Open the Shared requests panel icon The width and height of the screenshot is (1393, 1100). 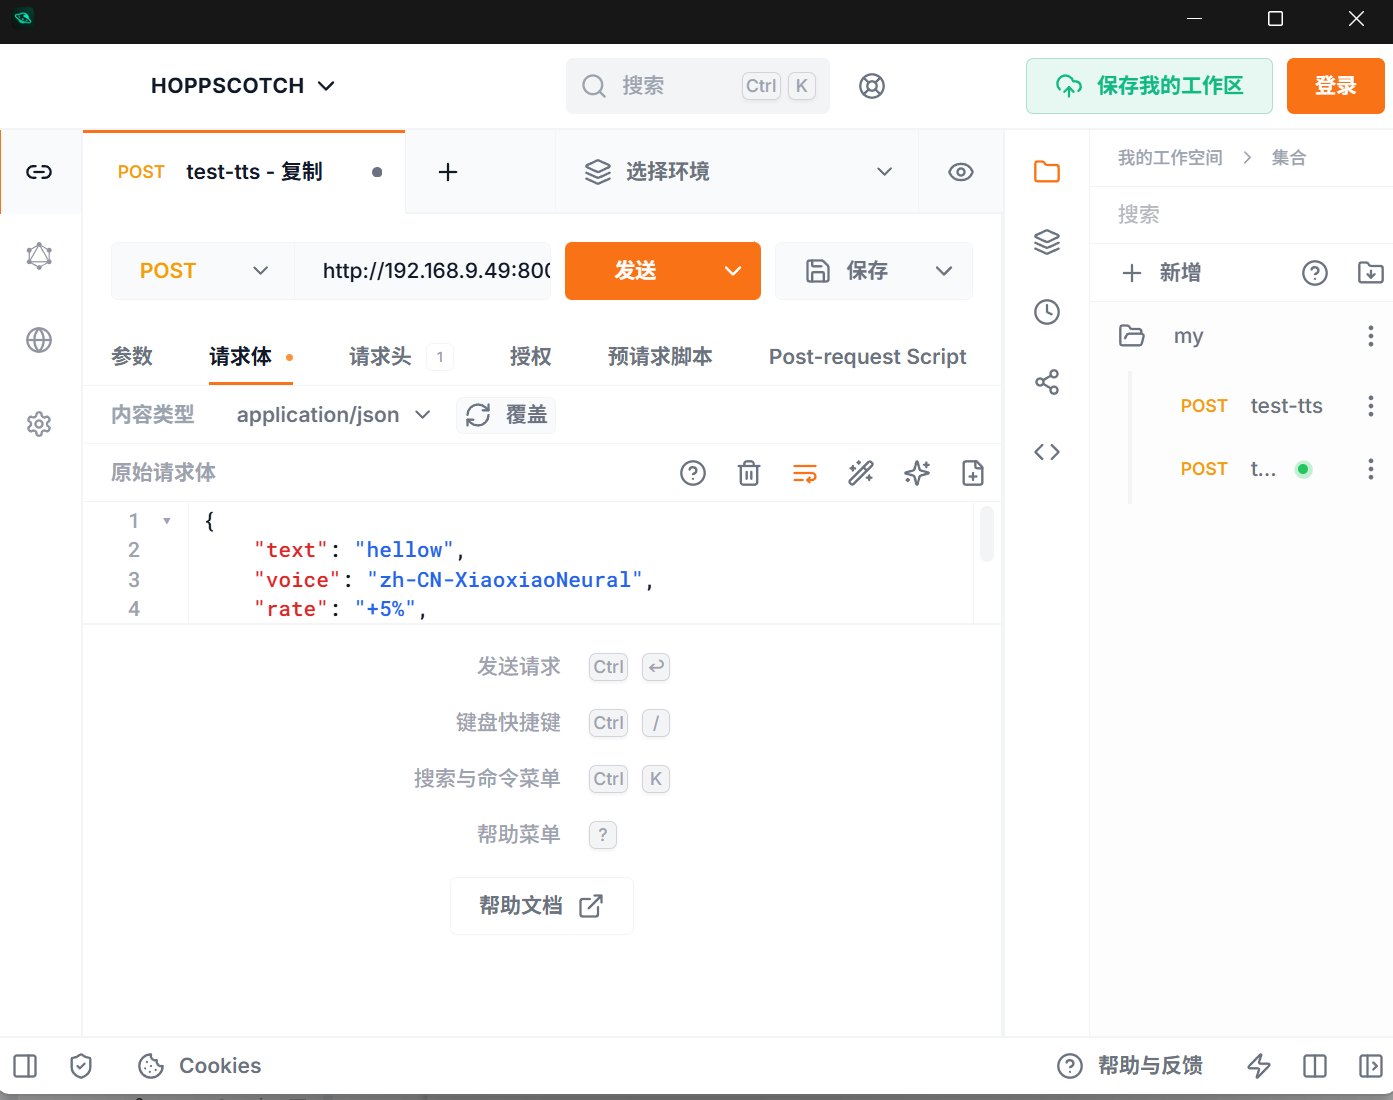tap(1047, 382)
